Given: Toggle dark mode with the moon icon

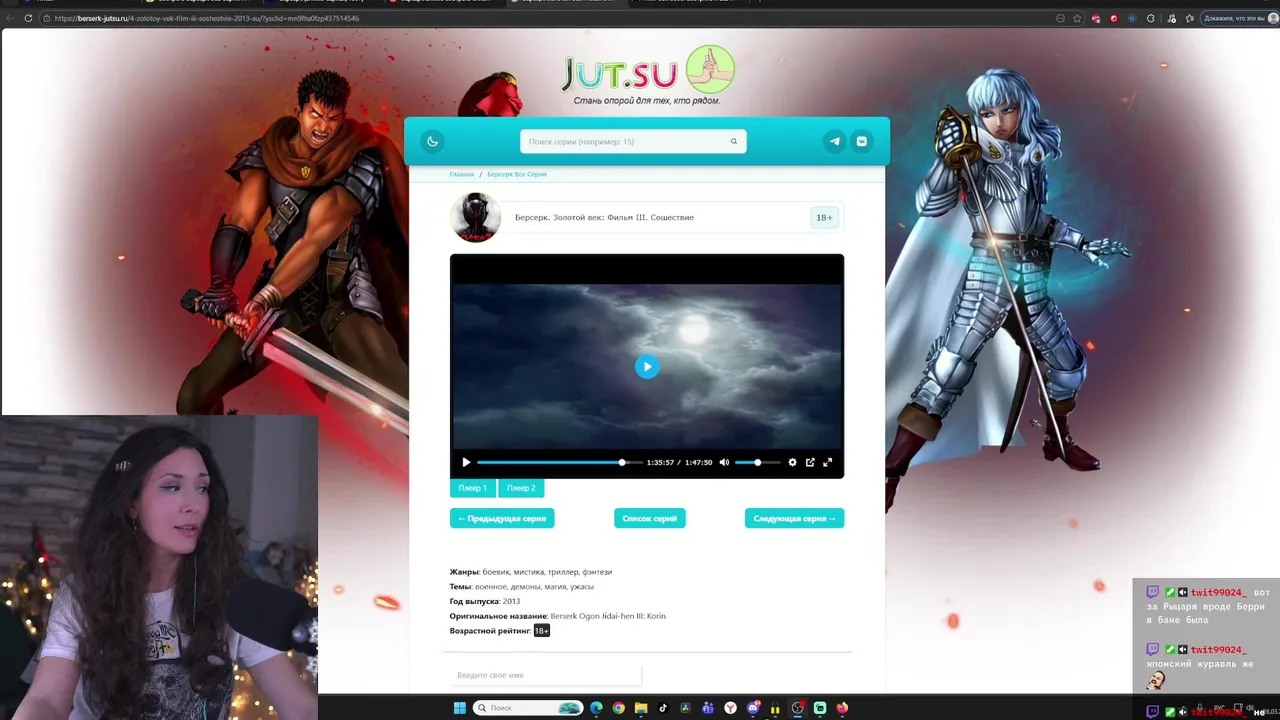Looking at the screenshot, I should (432, 141).
